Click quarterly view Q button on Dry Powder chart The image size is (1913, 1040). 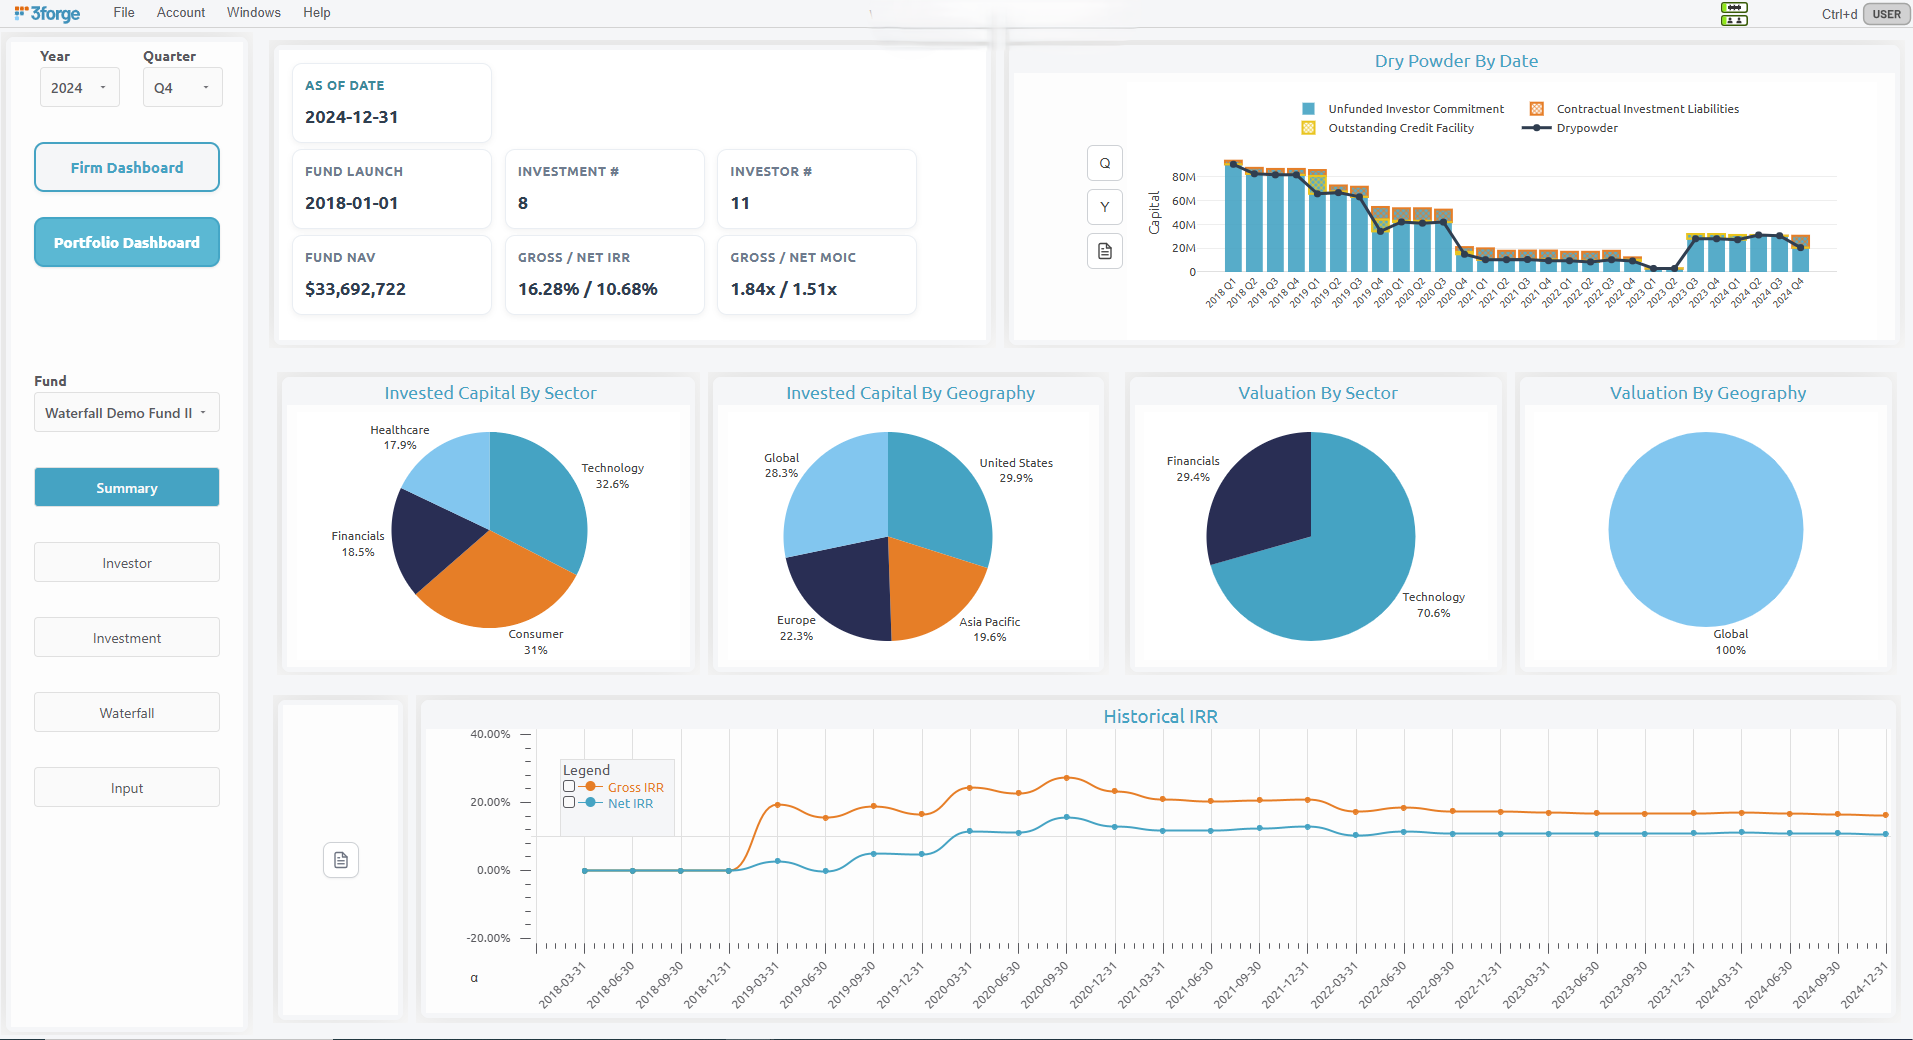click(1105, 163)
